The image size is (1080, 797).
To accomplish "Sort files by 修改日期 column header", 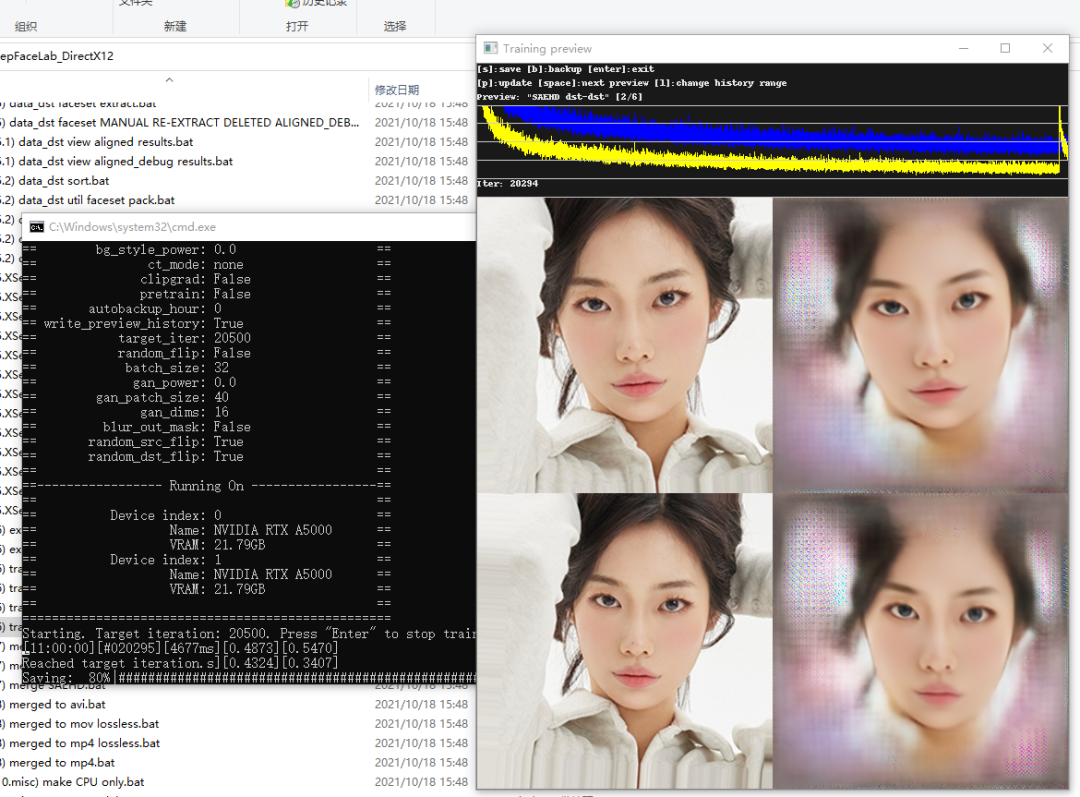I will click(397, 90).
